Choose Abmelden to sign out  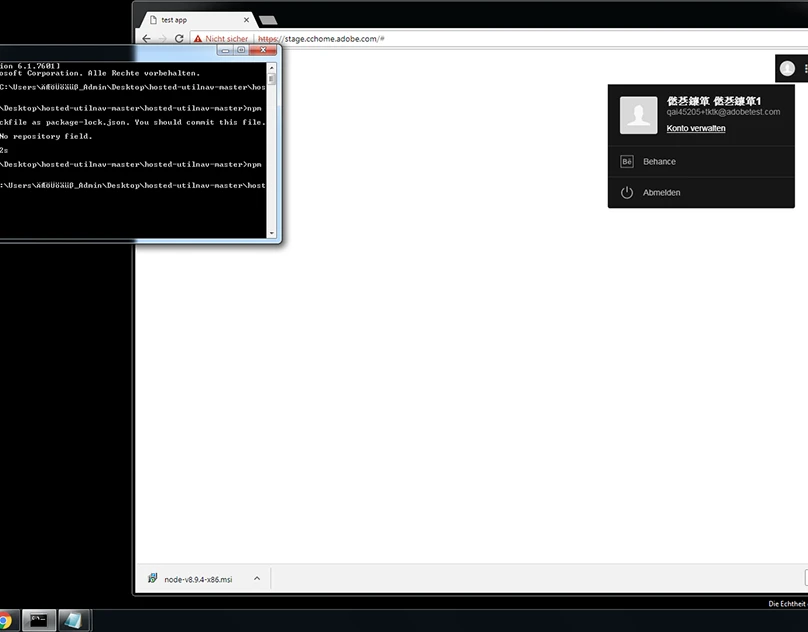[x=661, y=192]
